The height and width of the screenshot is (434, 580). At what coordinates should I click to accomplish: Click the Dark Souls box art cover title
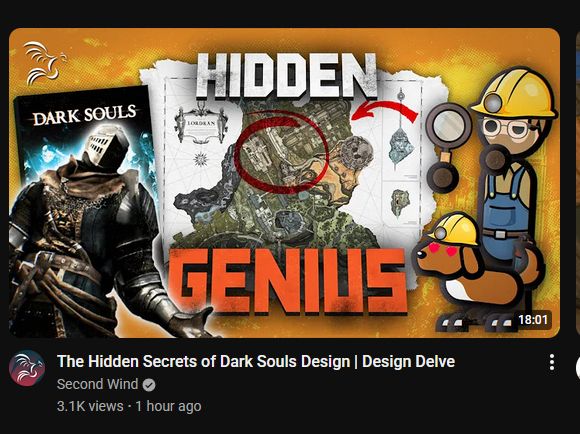tap(85, 114)
